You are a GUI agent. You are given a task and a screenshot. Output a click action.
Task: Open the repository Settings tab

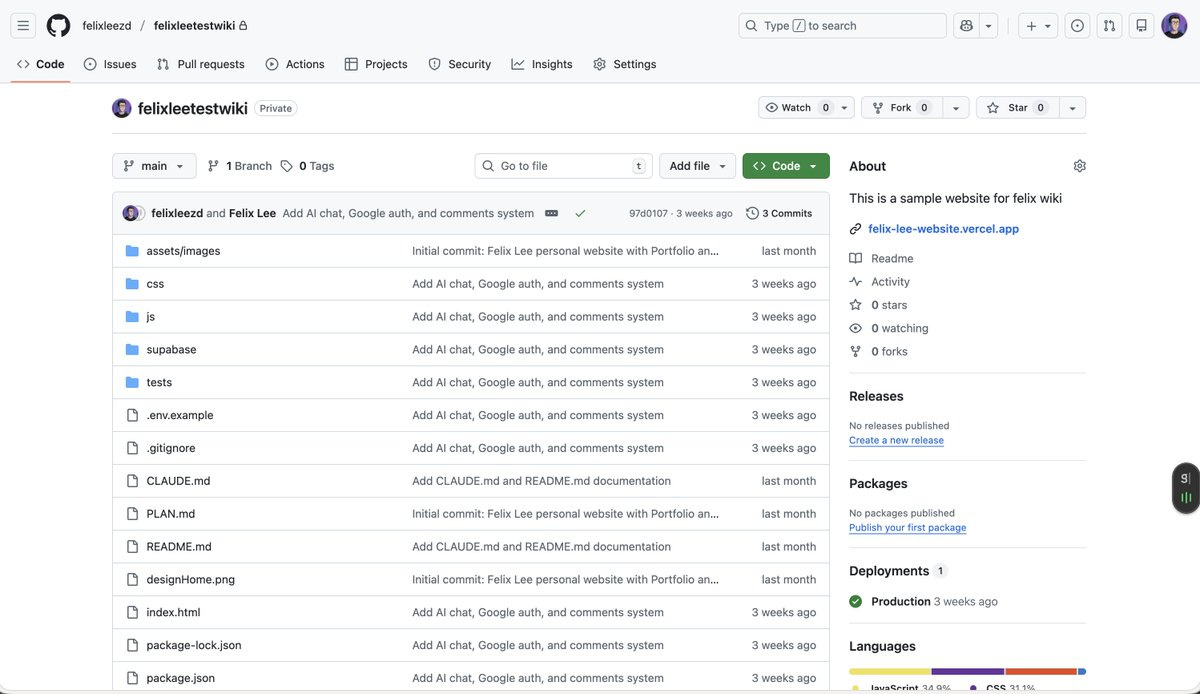tap(625, 64)
